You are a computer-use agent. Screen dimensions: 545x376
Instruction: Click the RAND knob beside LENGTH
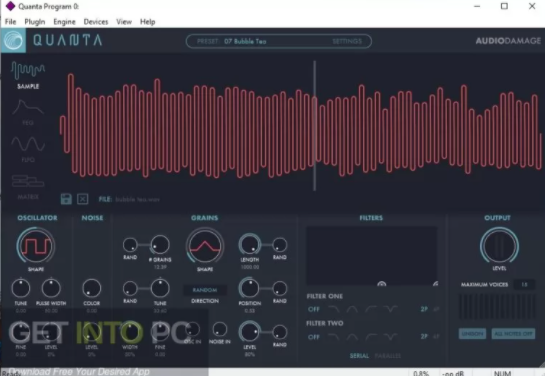(x=279, y=245)
